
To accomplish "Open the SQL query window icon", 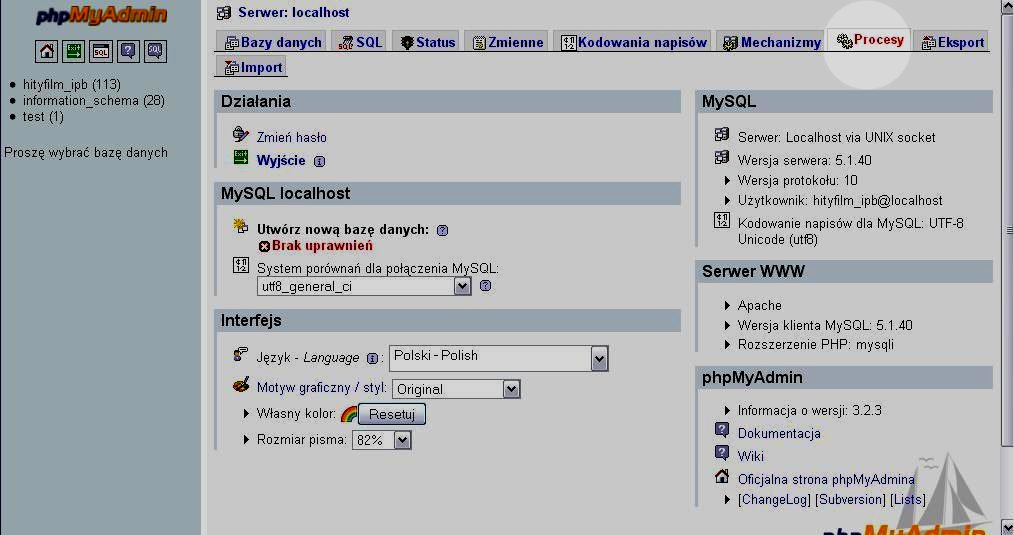I will [x=101, y=51].
